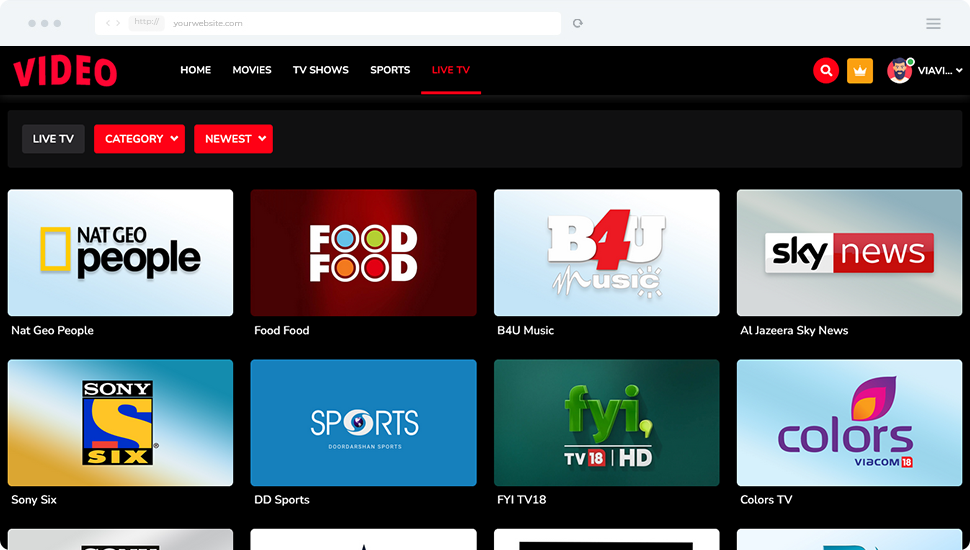This screenshot has height=550, width=970.
Task: Click the VIDEO site logo
Action: tap(65, 71)
